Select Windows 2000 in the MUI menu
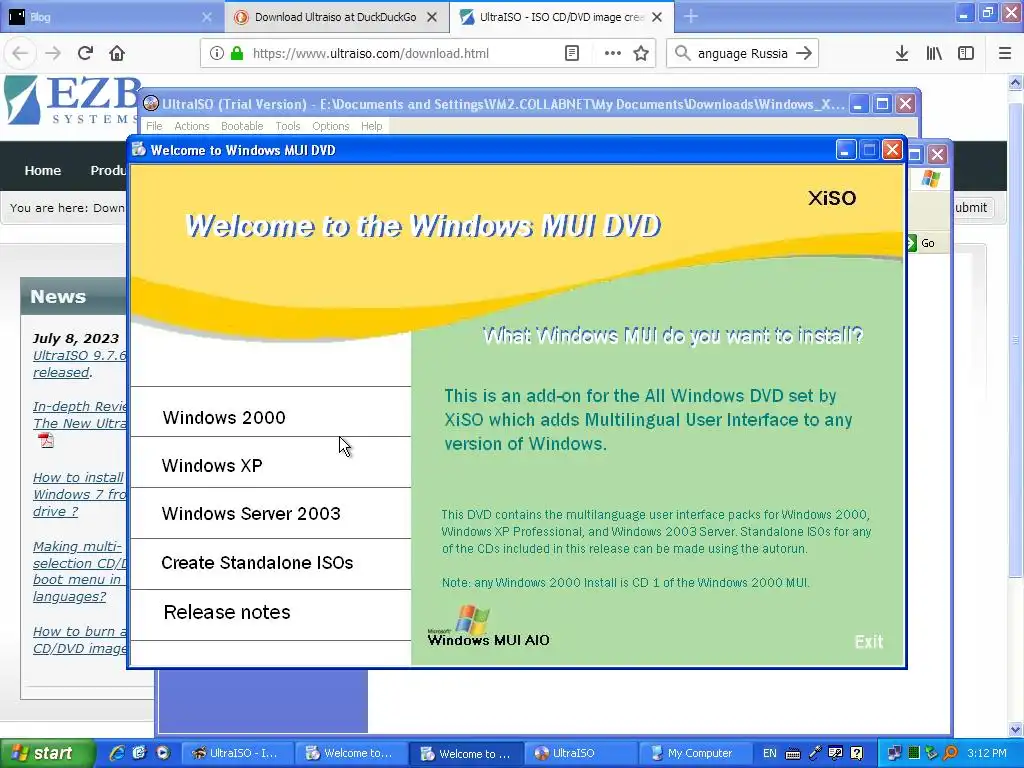Image resolution: width=1024 pixels, height=768 pixels. click(223, 417)
